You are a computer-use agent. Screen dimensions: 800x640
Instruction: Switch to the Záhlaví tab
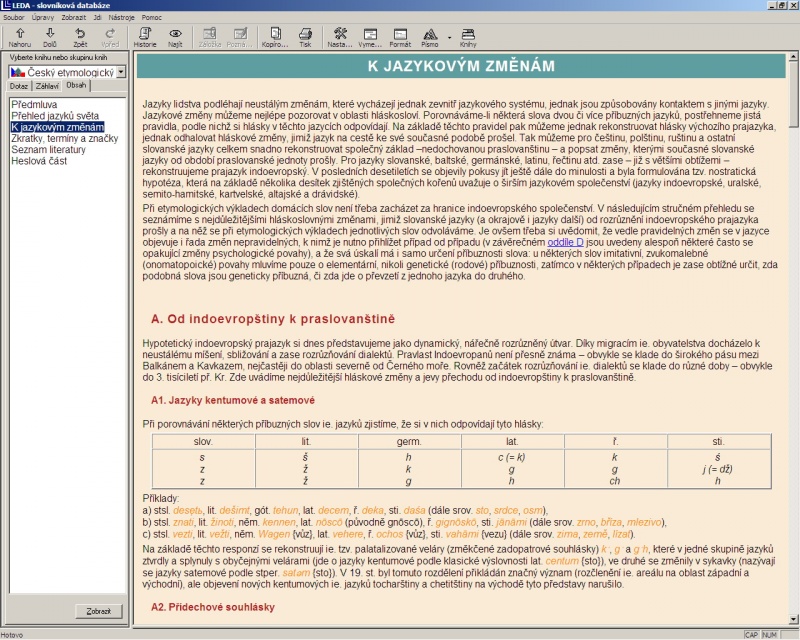click(x=47, y=86)
